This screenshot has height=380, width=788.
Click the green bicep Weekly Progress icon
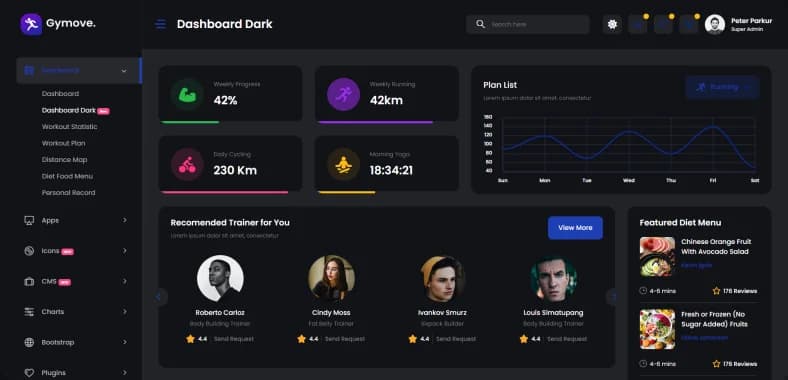click(x=187, y=94)
